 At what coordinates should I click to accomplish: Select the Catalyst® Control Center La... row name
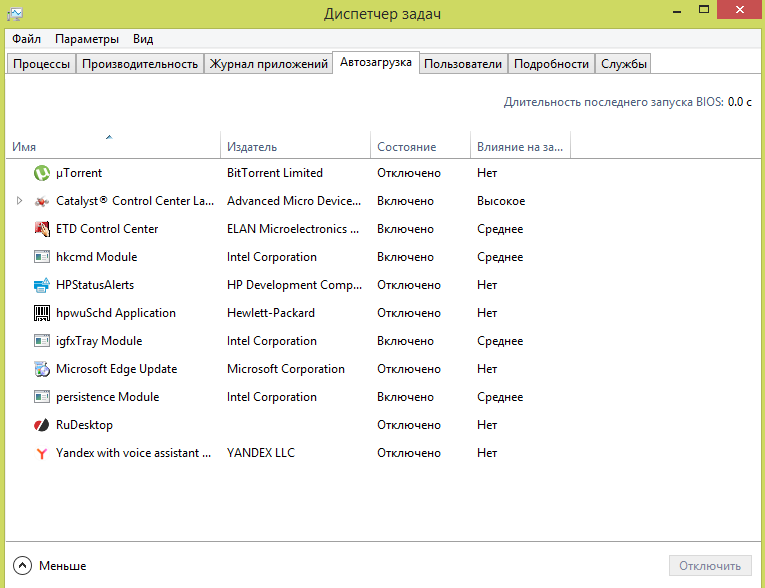[x=135, y=201]
